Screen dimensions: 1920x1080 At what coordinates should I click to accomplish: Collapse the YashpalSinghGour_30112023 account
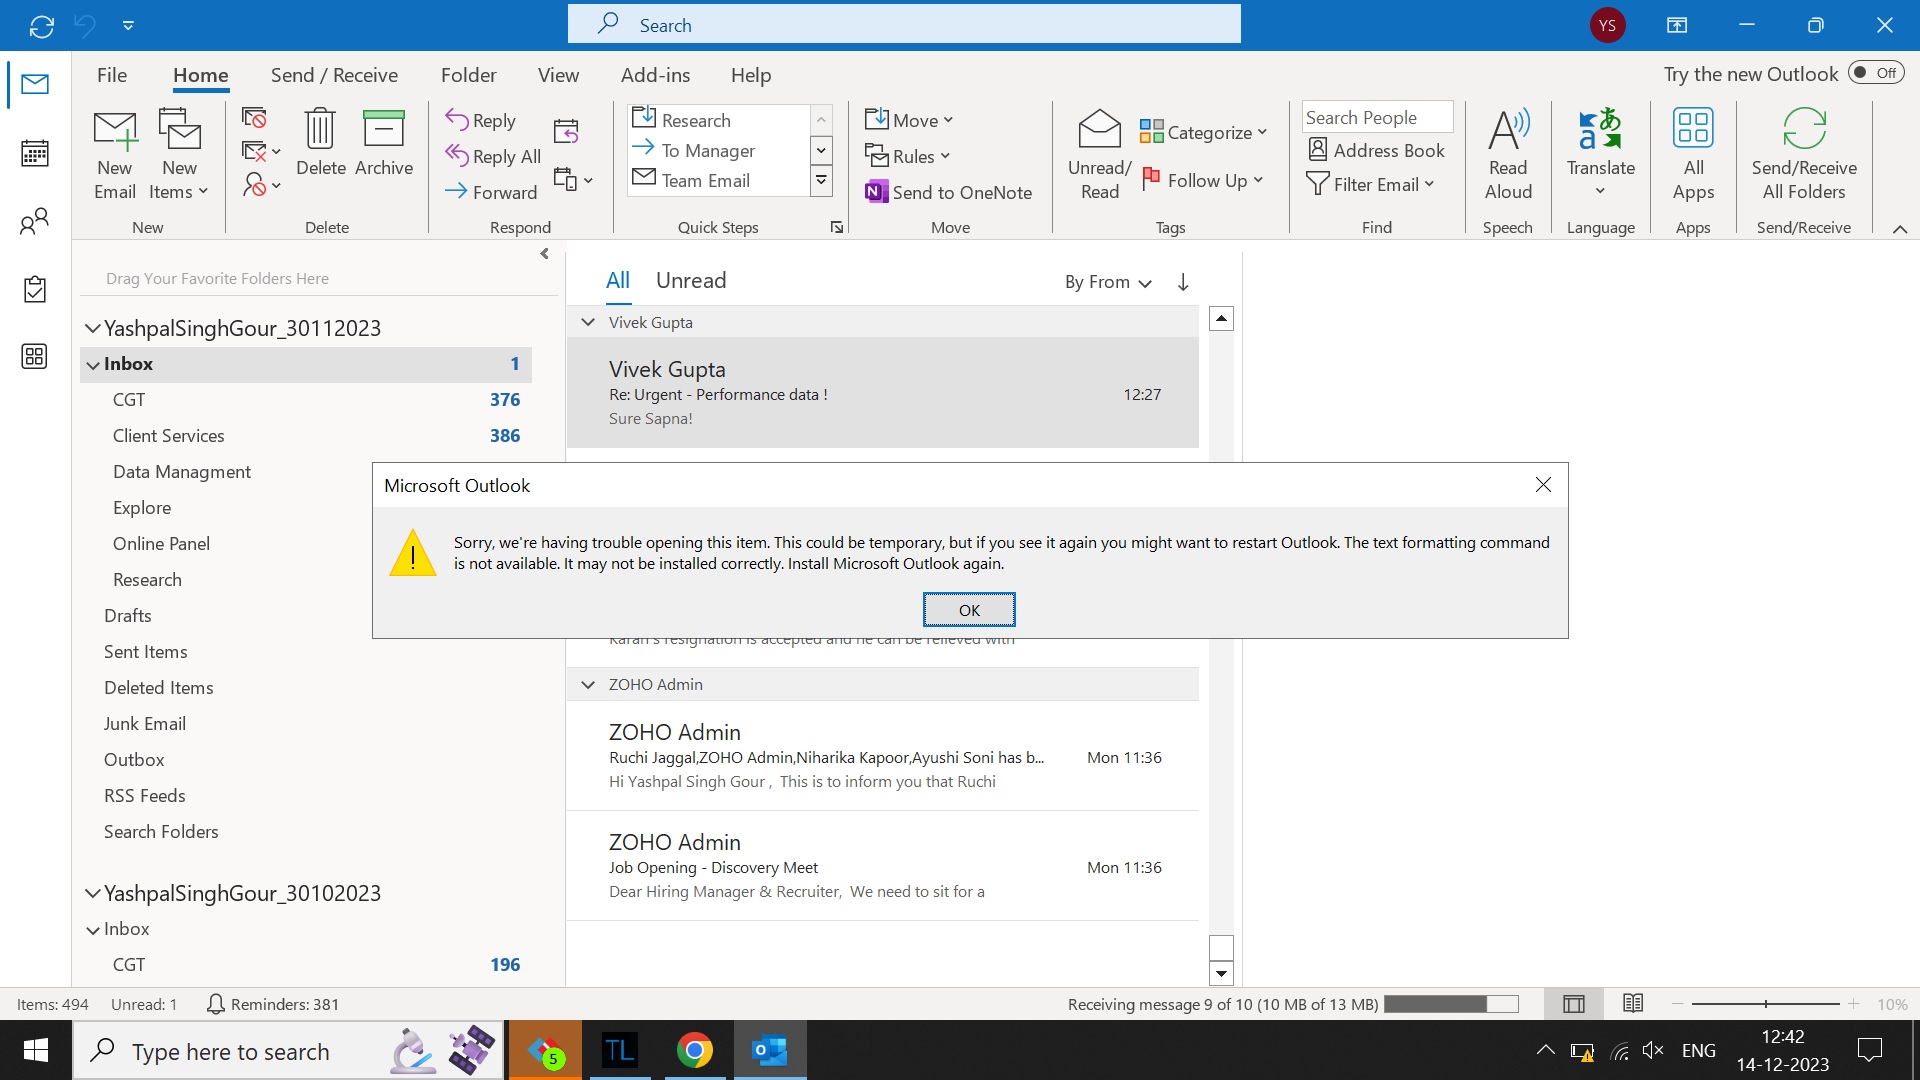[93, 328]
